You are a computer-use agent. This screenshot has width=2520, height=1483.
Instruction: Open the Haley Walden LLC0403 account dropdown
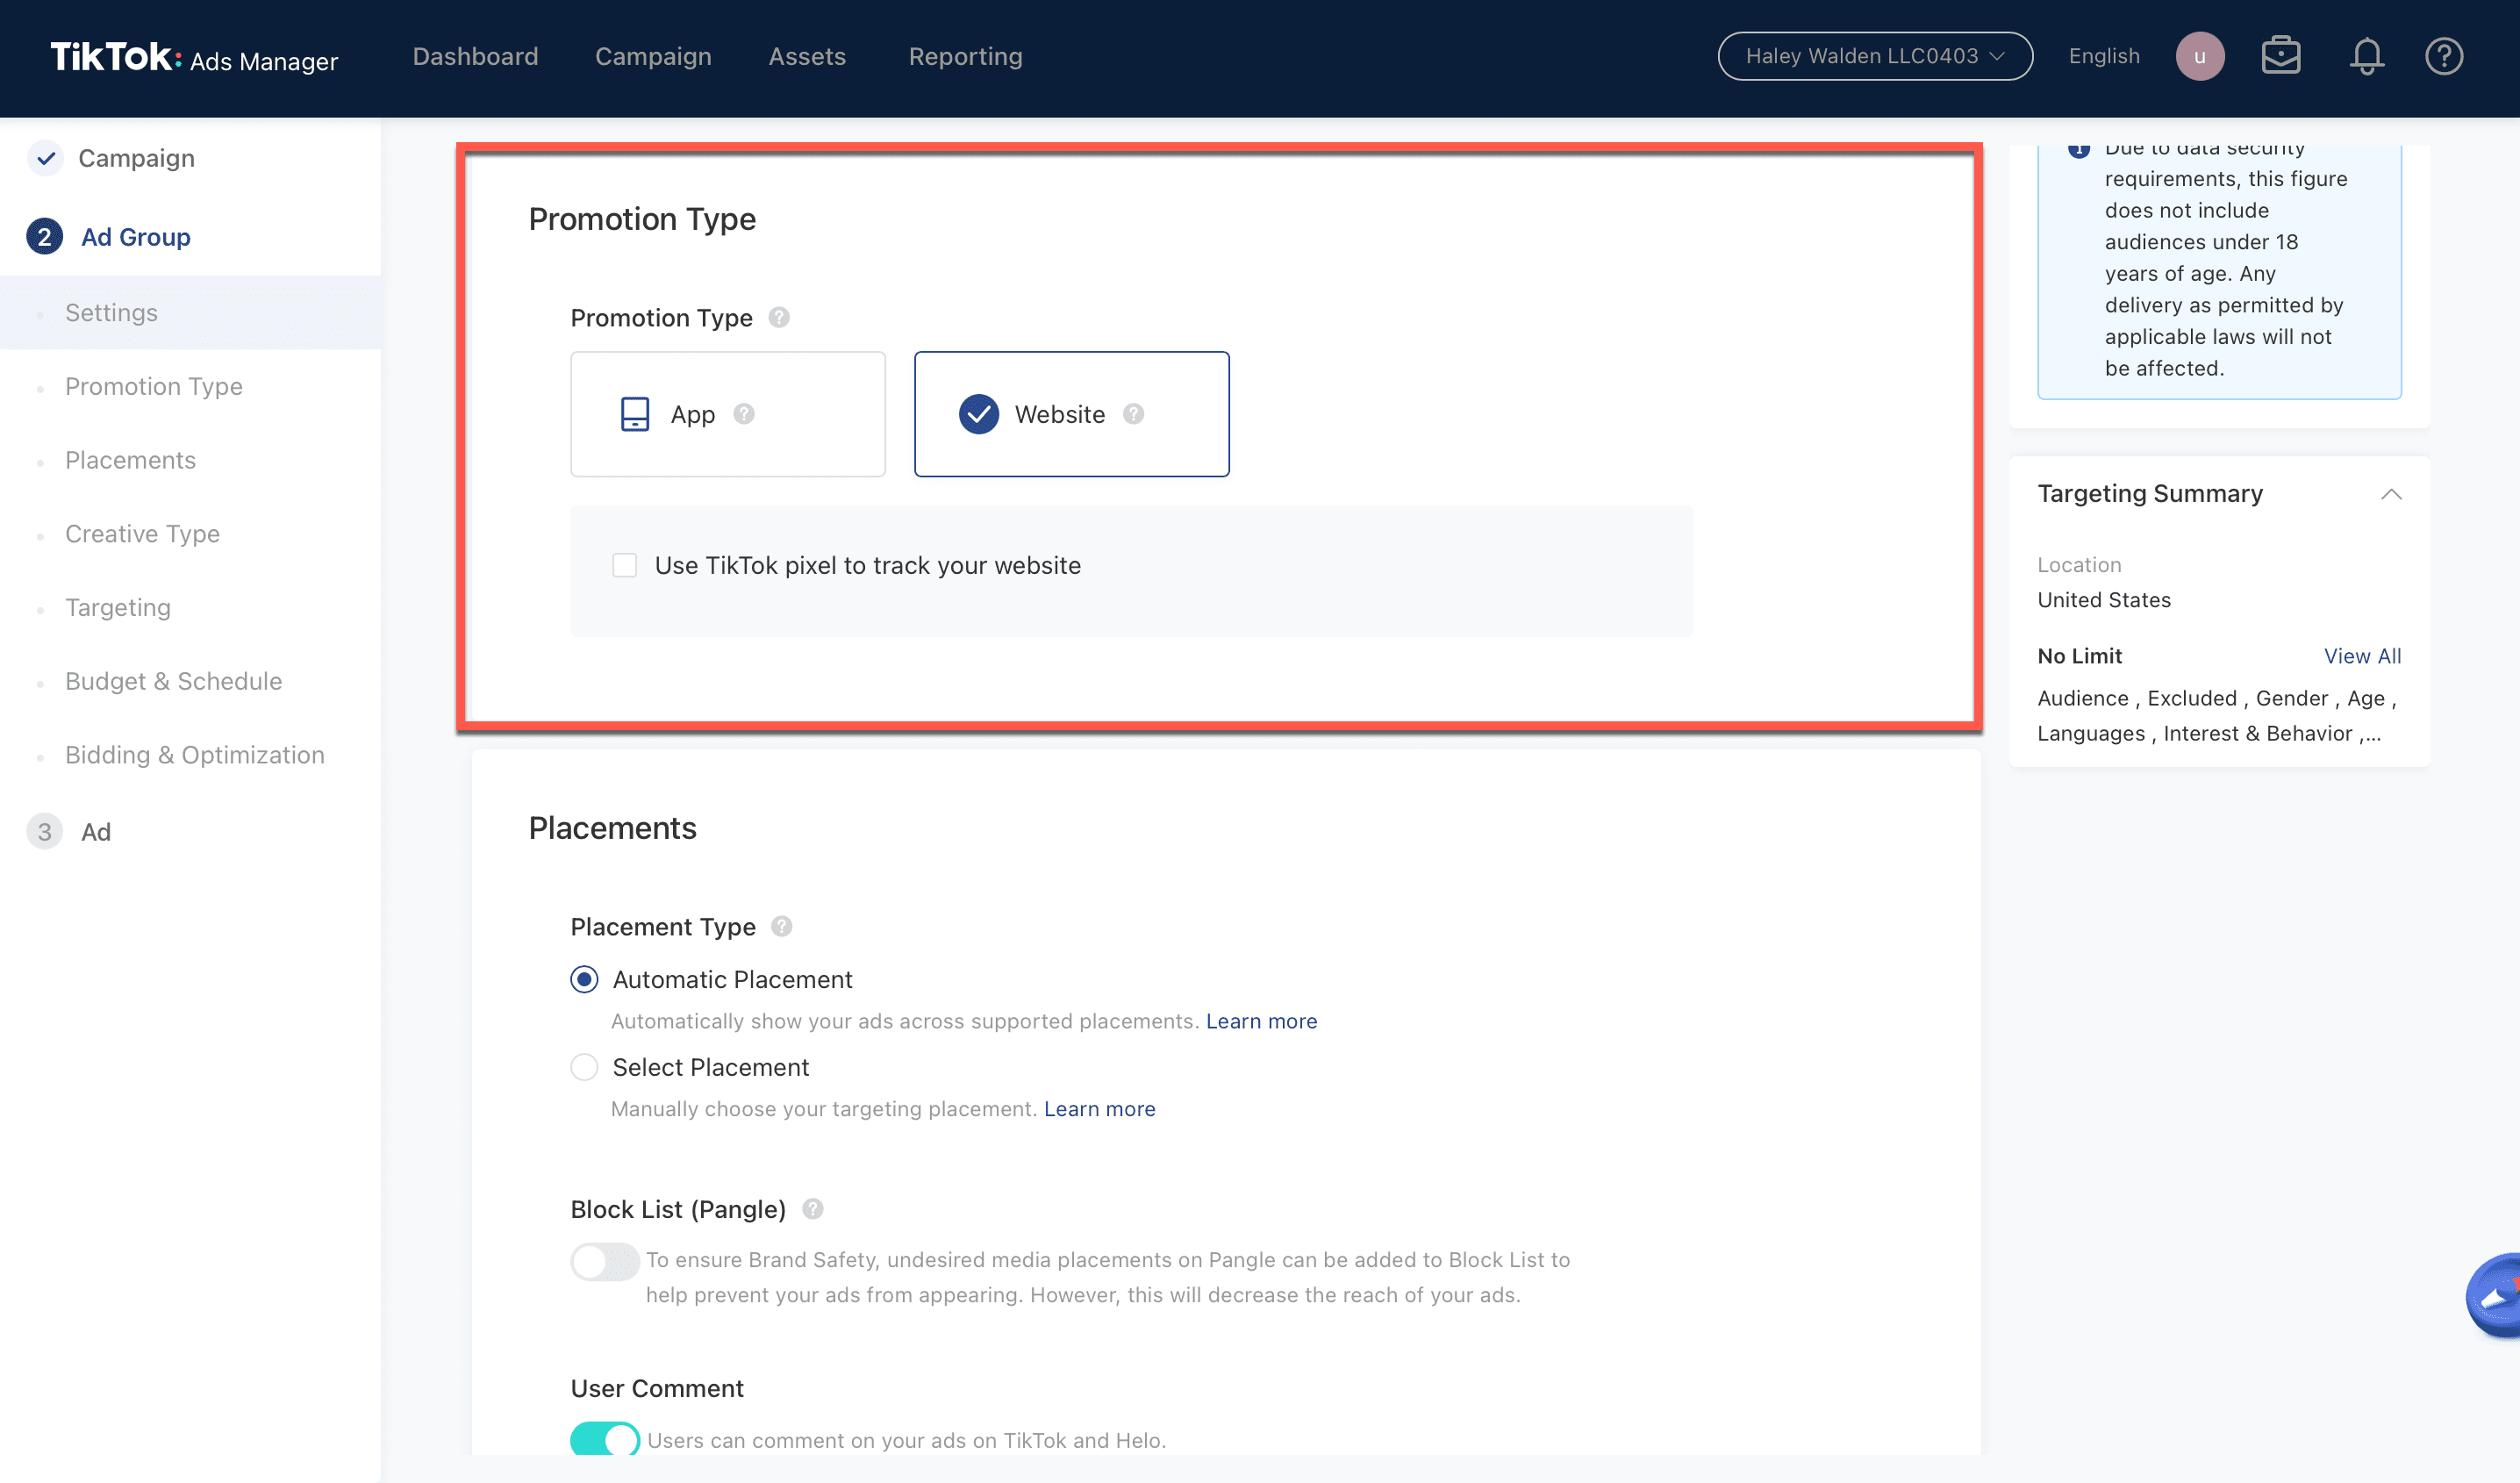pos(1874,56)
